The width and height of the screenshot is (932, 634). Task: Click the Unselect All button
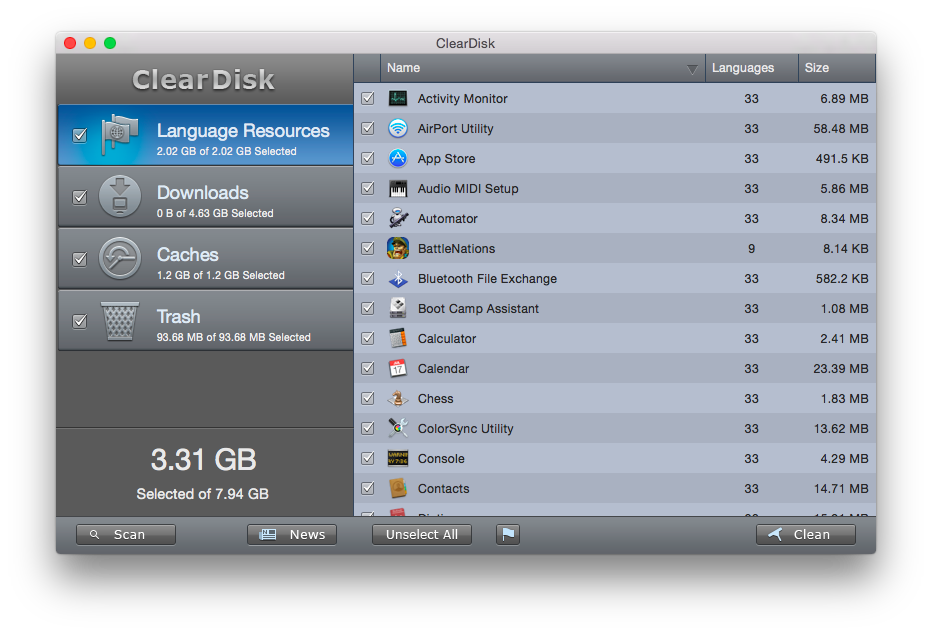(x=421, y=534)
